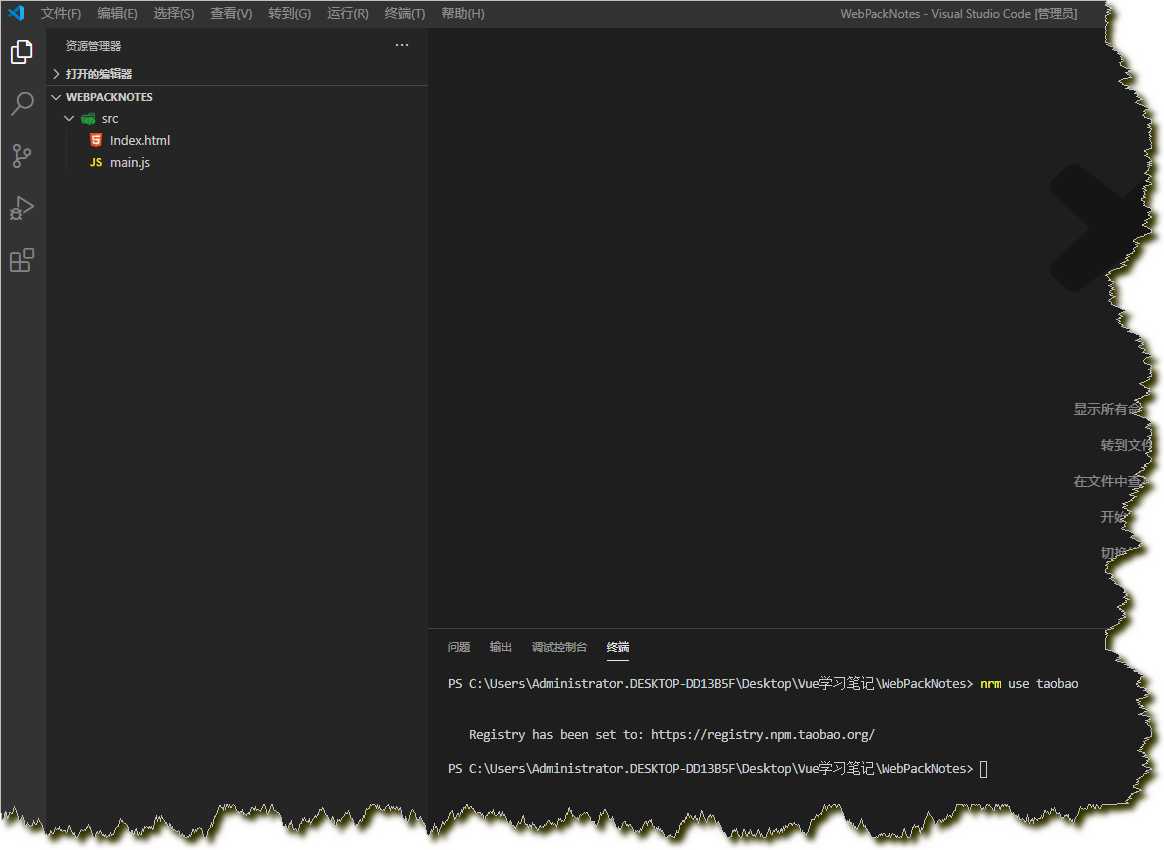Select the 终端 panel tab
Viewport: 1164px width, 850px height.
tap(618, 647)
